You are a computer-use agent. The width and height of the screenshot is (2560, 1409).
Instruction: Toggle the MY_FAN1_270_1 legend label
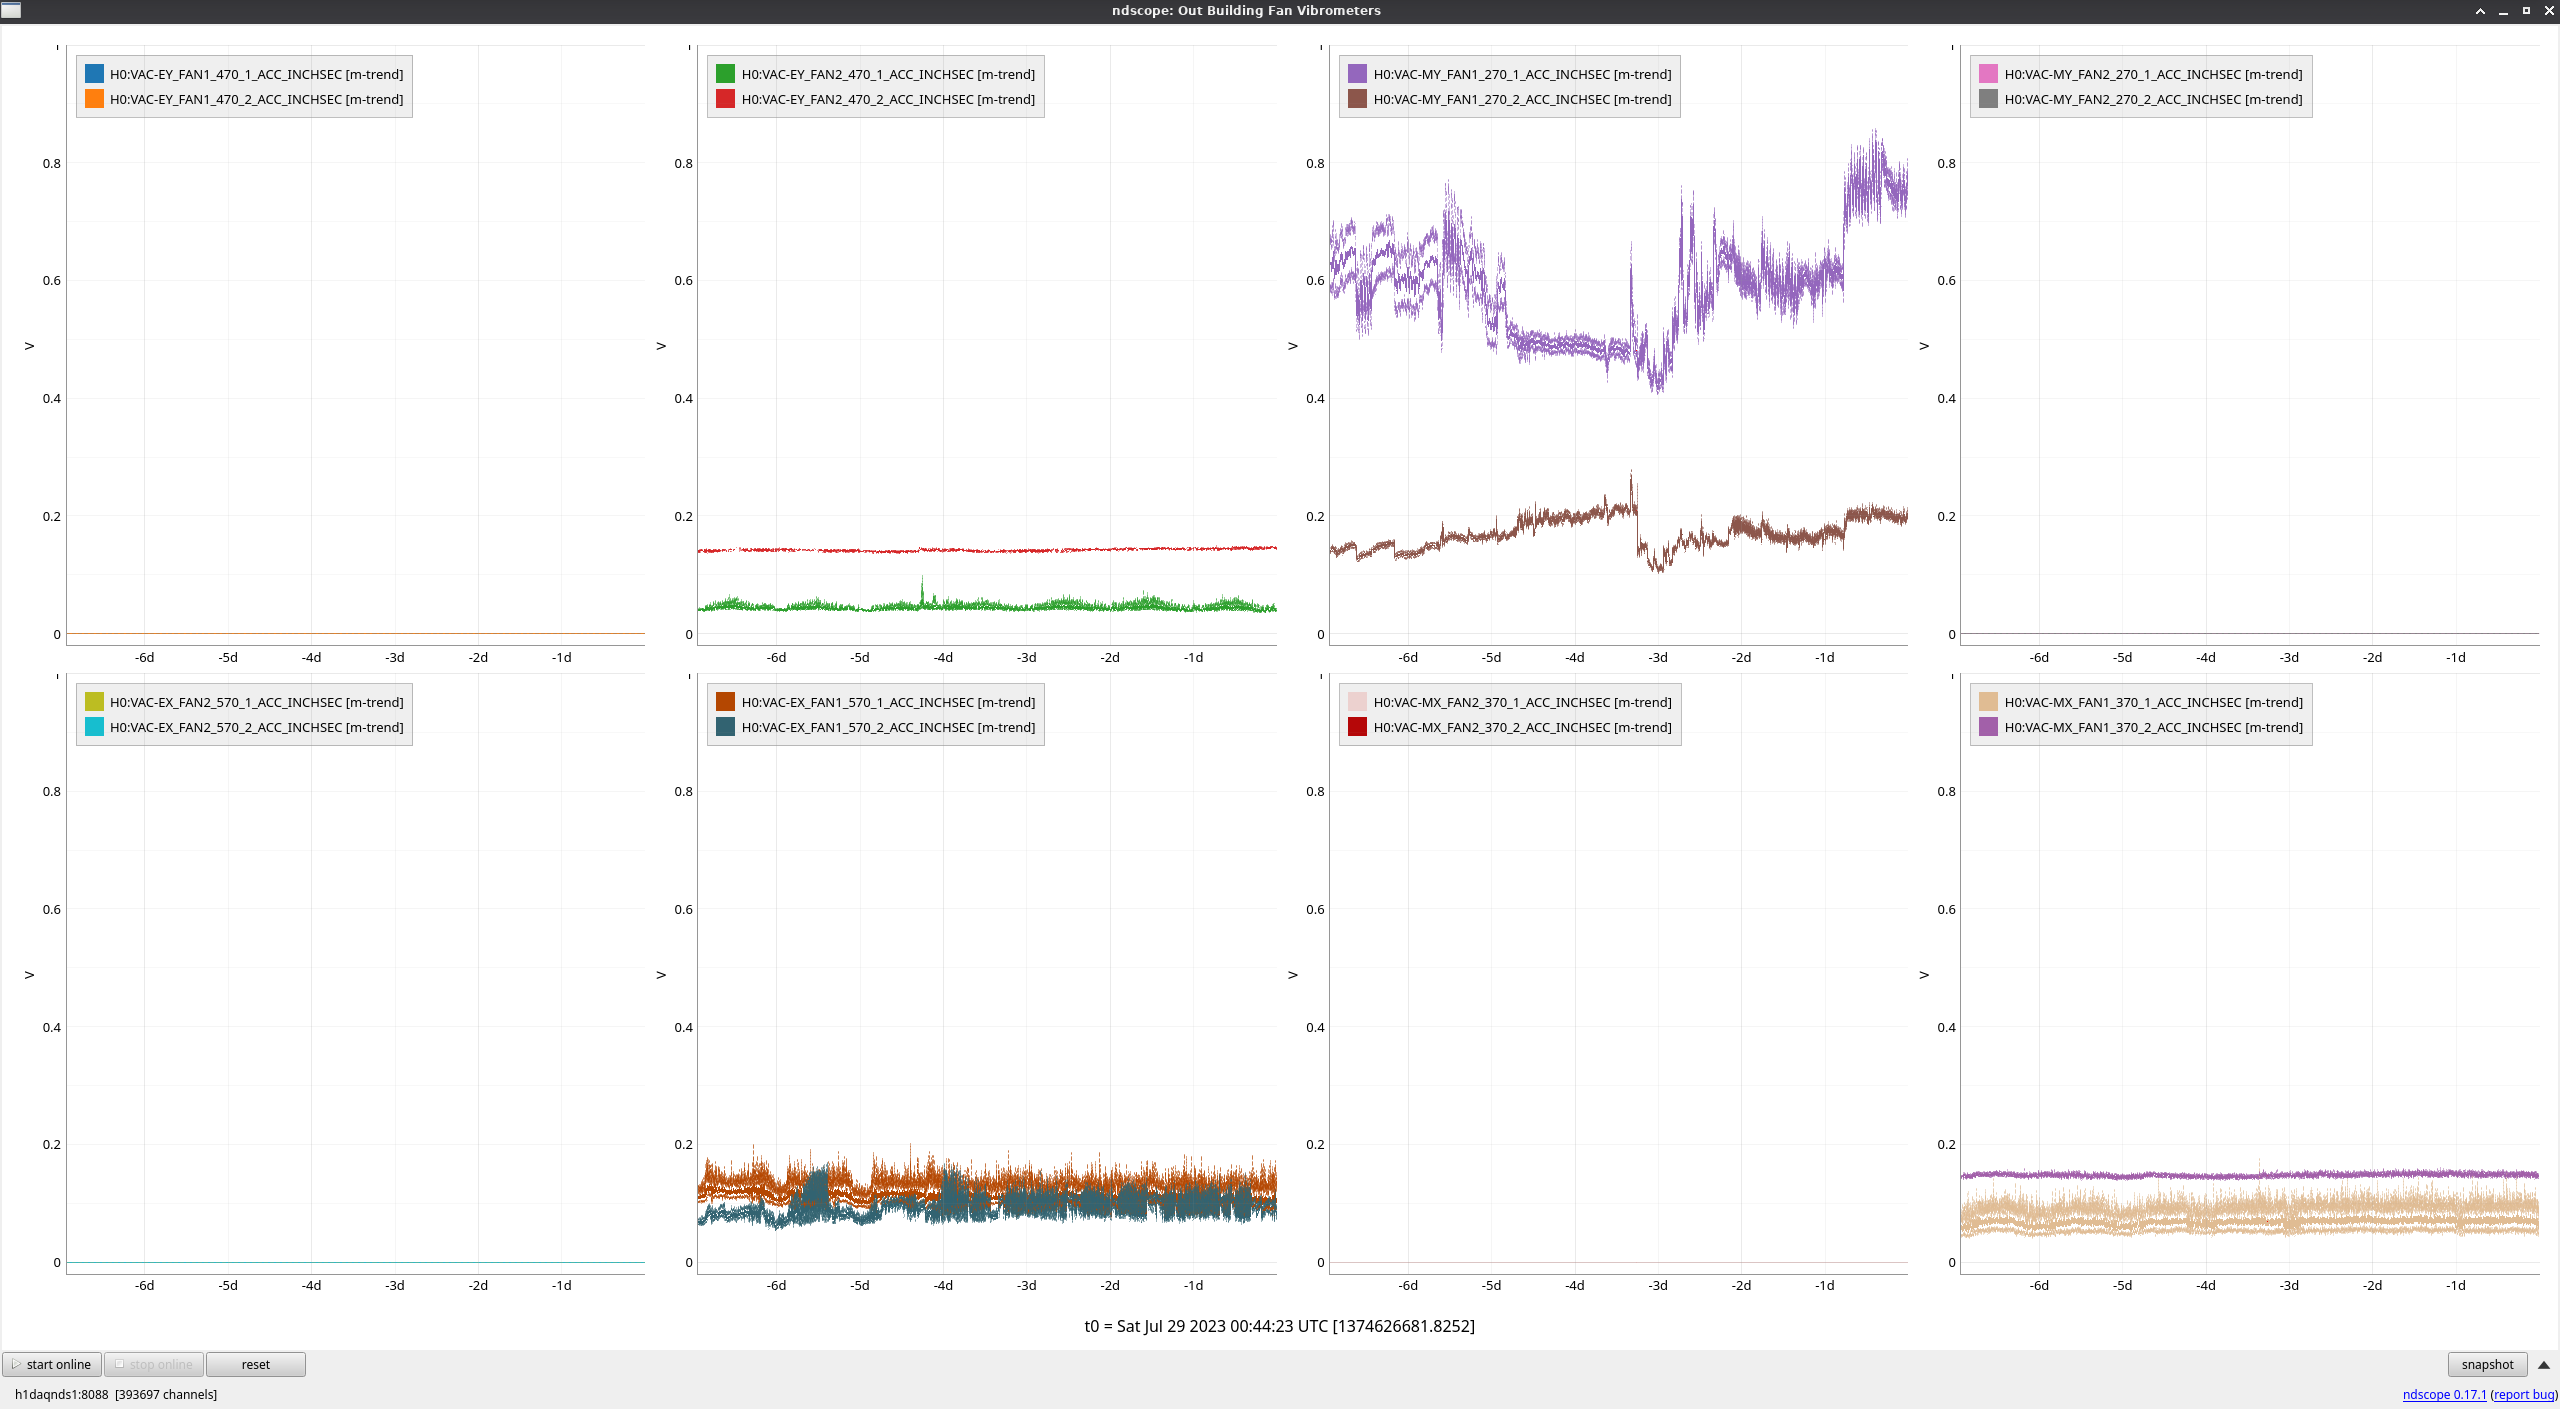(x=1521, y=74)
